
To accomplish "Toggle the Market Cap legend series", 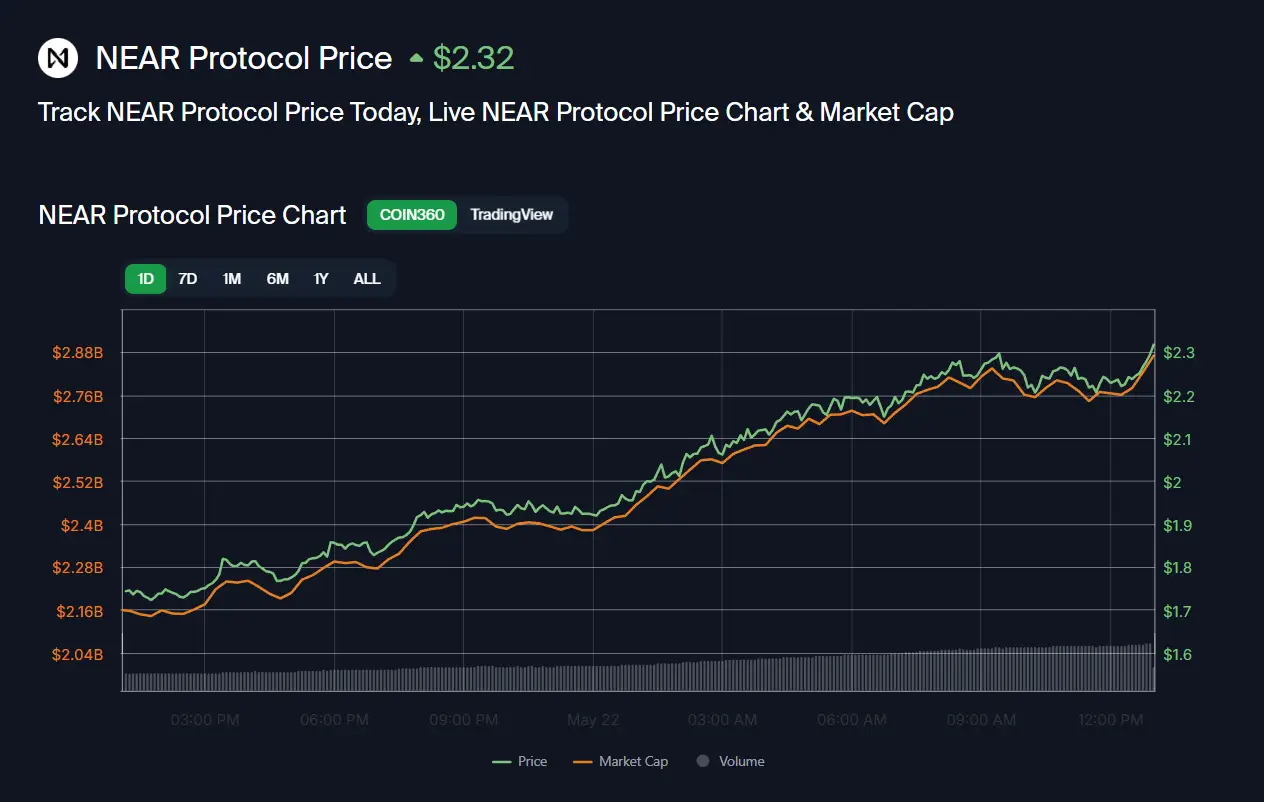I will click(x=621, y=761).
